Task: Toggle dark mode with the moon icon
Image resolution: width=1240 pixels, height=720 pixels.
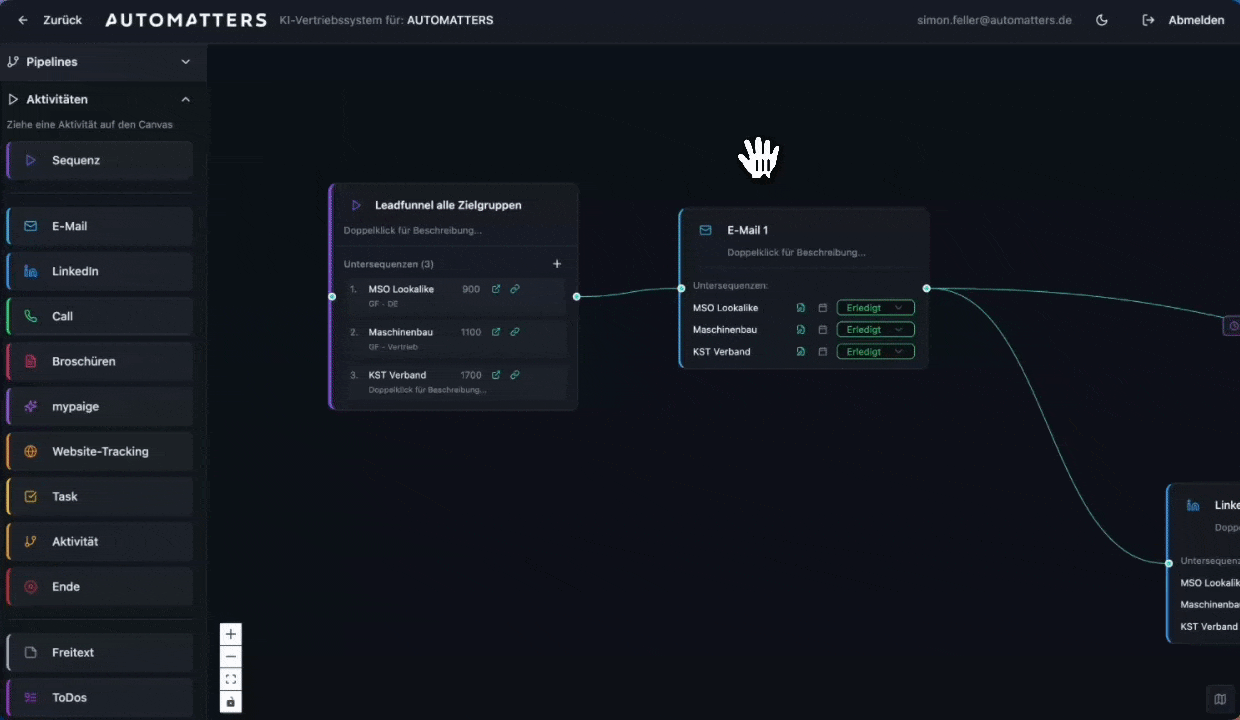Action: 1102,20
